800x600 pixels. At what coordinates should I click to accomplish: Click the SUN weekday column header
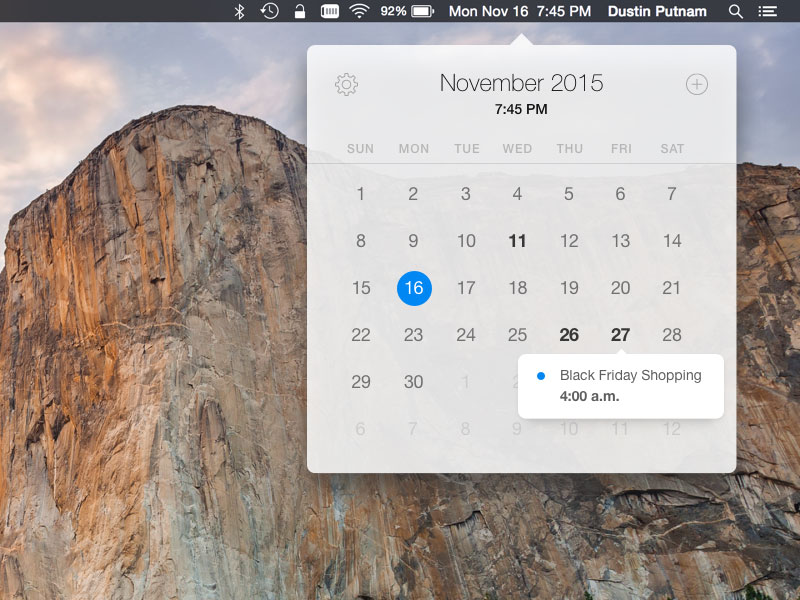click(360, 148)
